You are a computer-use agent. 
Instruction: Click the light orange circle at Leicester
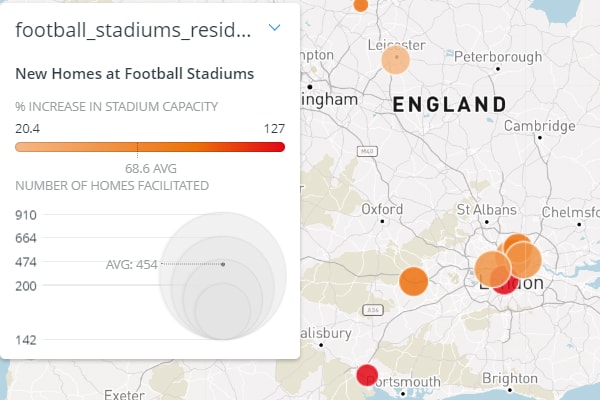pos(396,60)
